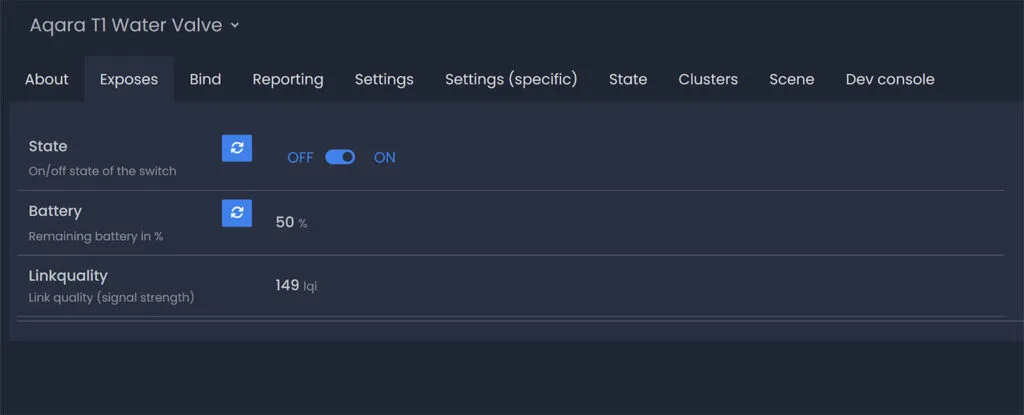Click 'On/off state of the switch' description
Screen dimensions: 1024x415
tap(103, 171)
